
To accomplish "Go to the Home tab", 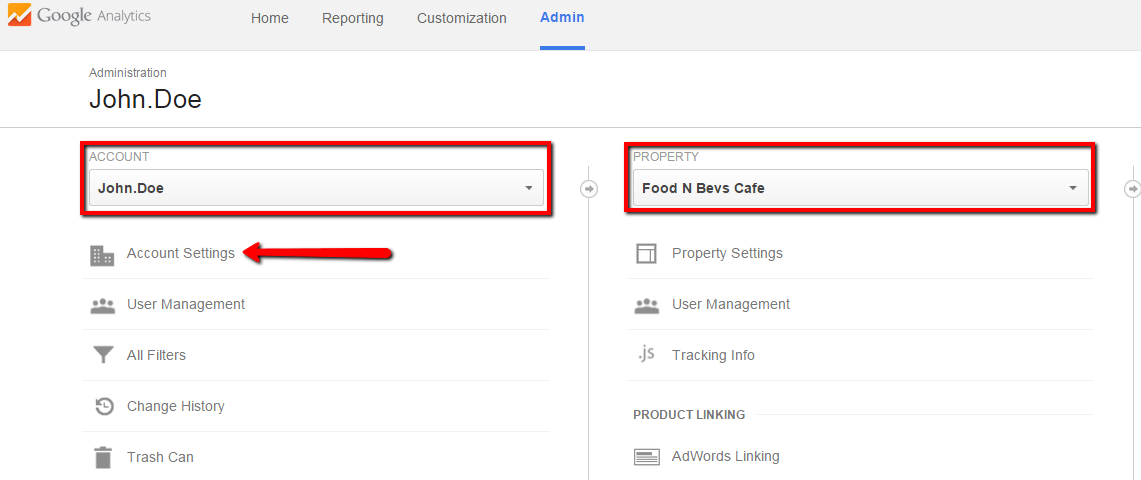I will click(x=270, y=18).
